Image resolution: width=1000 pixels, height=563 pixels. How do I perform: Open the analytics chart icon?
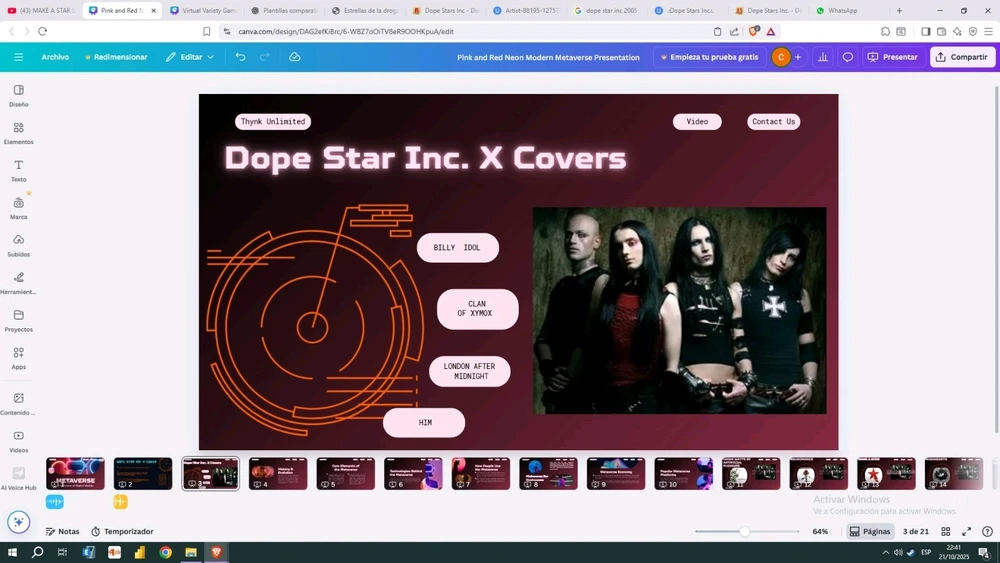tap(823, 57)
